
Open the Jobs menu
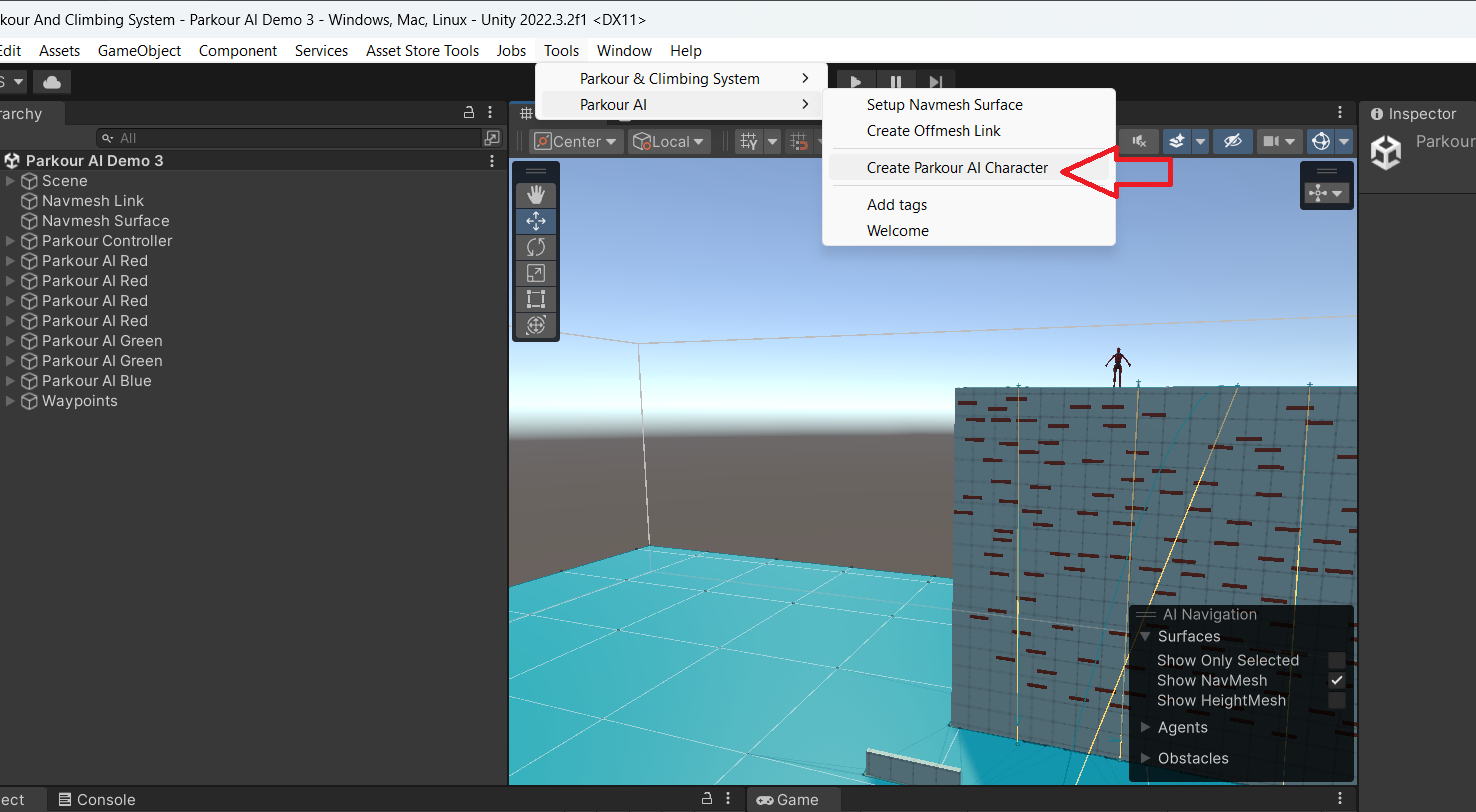511,51
